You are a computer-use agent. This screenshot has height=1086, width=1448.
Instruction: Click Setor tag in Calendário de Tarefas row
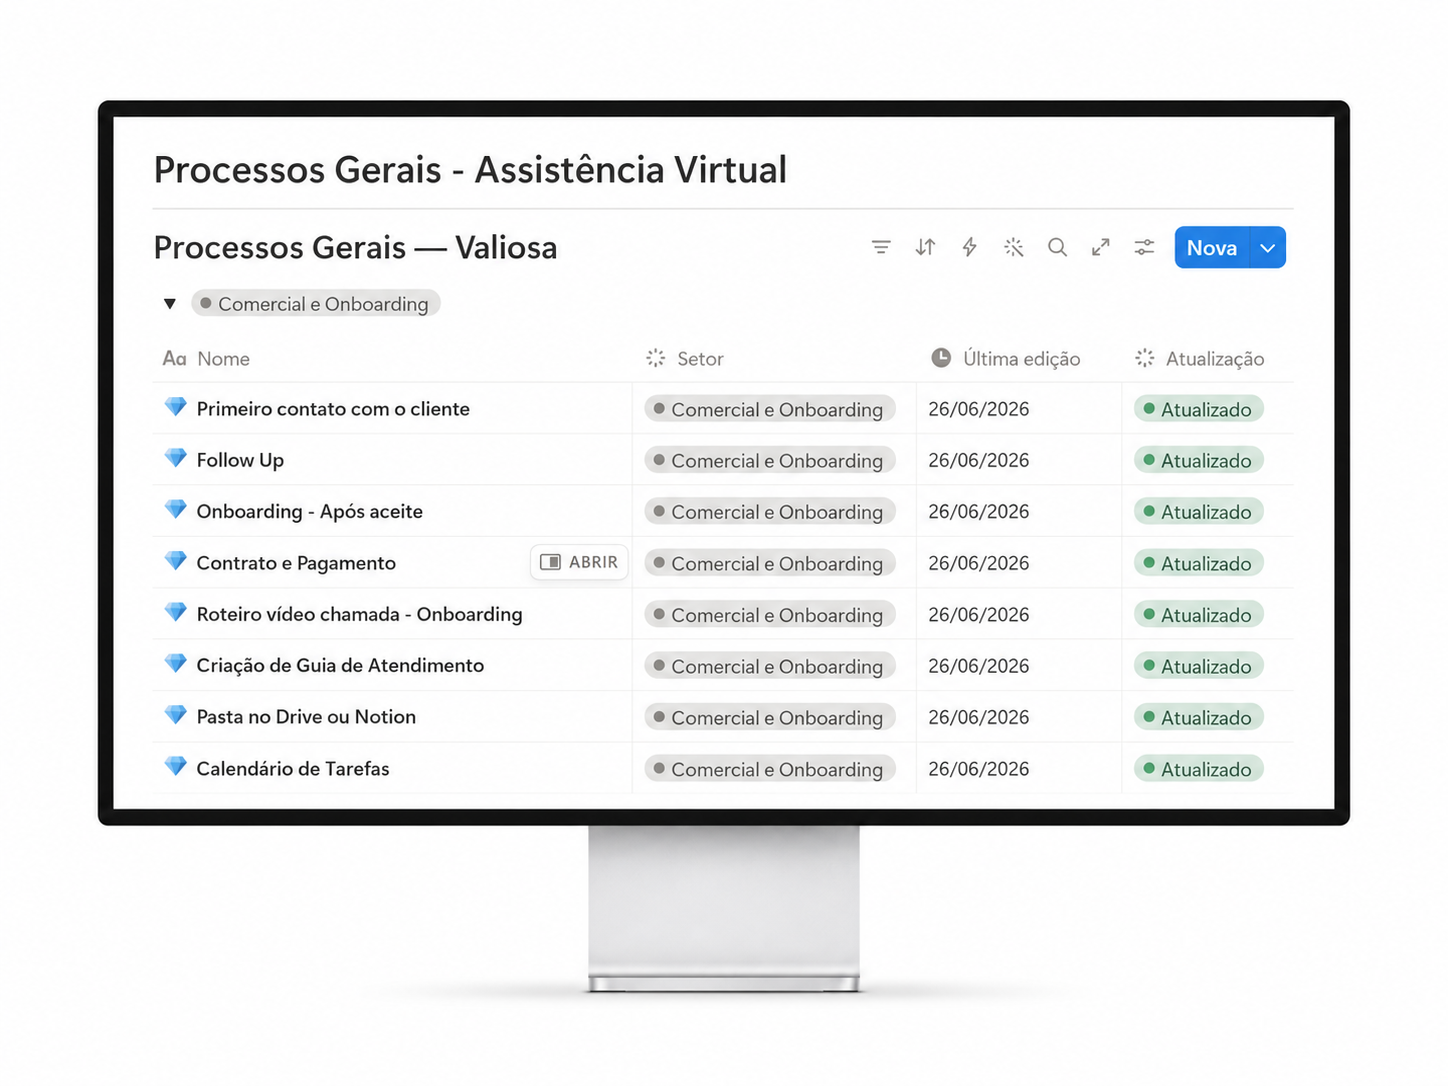pos(769,769)
